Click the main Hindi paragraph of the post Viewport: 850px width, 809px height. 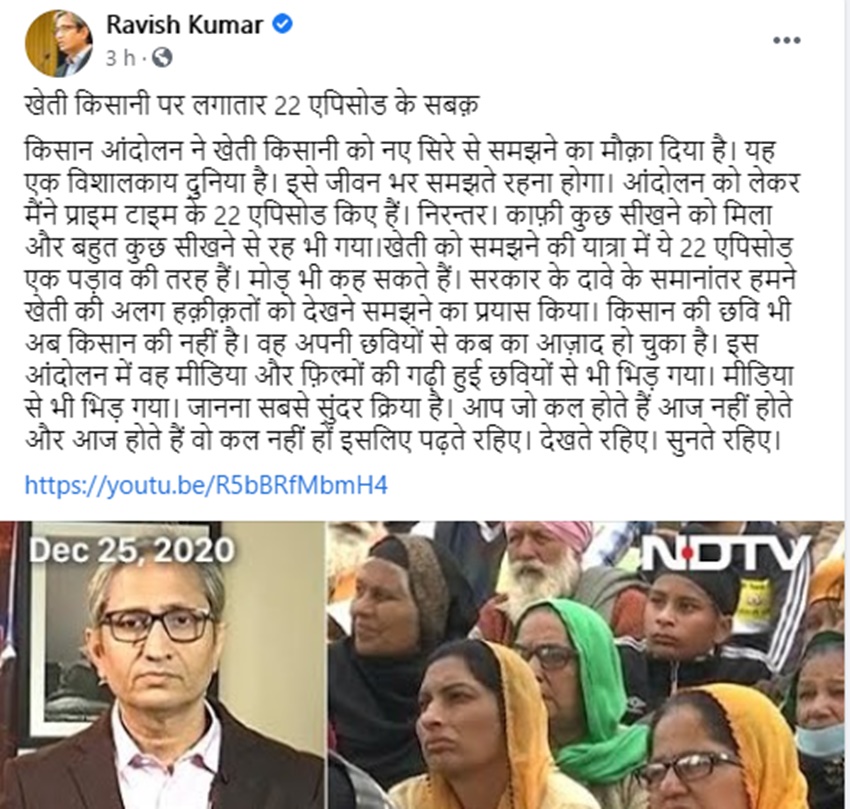pyautogui.click(x=412, y=295)
